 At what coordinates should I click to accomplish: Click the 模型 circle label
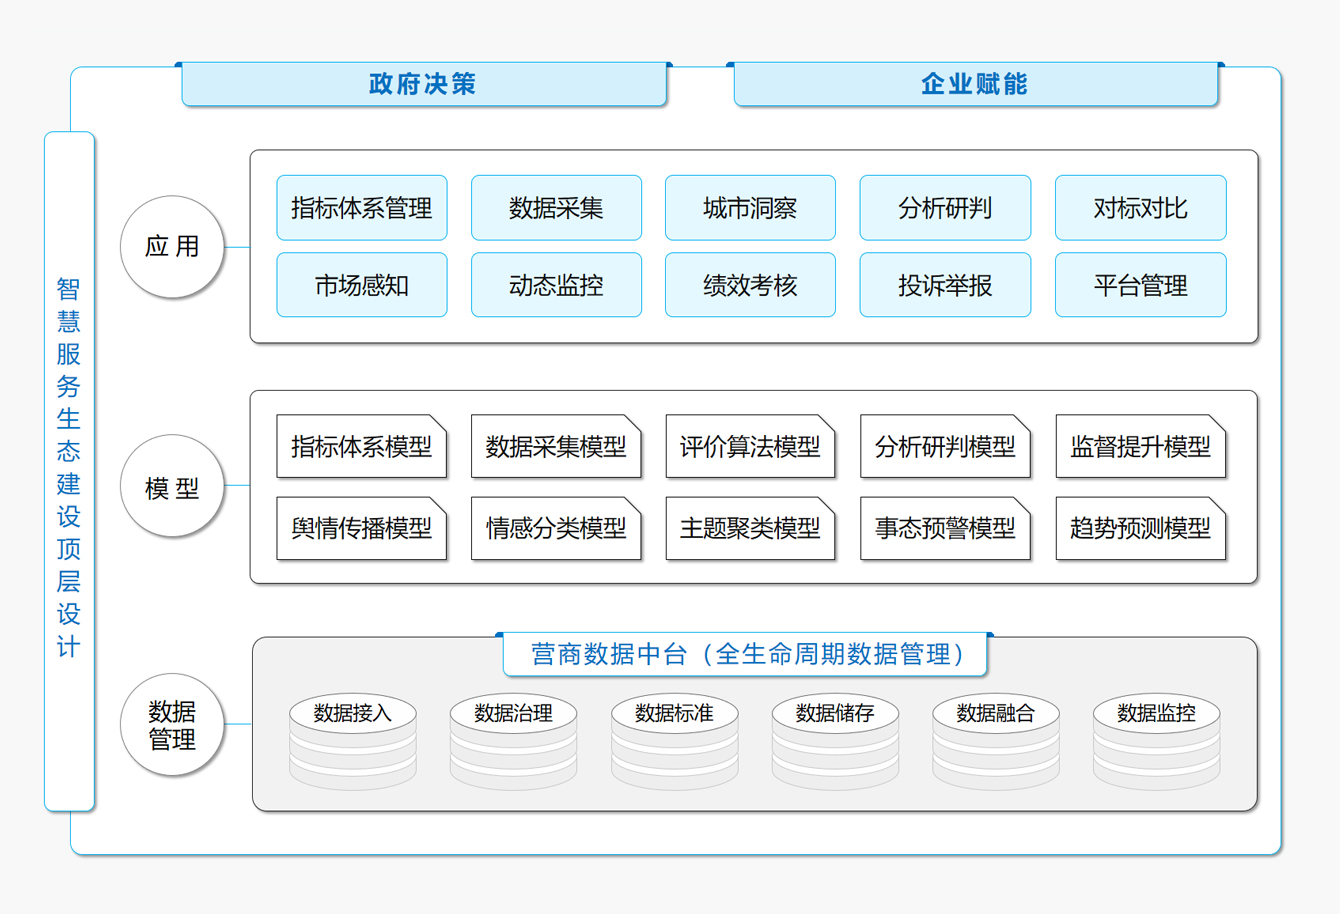(172, 486)
